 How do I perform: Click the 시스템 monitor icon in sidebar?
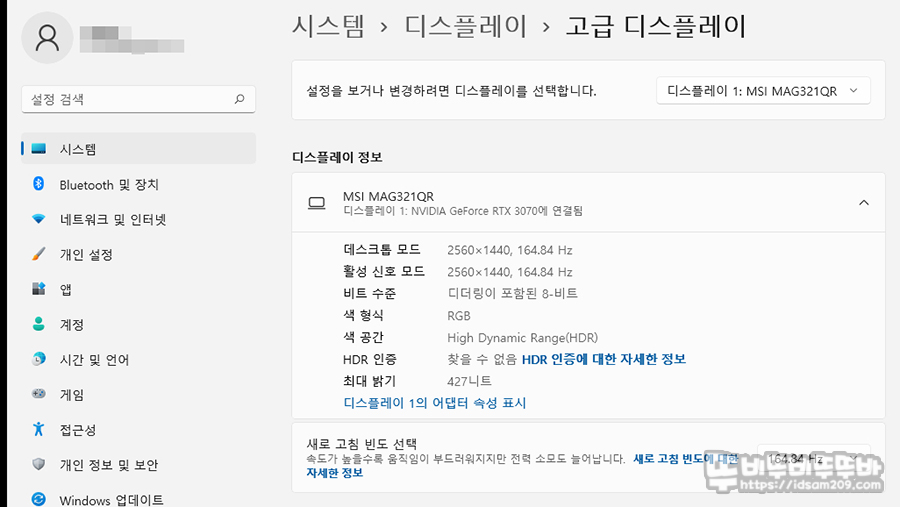coord(38,149)
